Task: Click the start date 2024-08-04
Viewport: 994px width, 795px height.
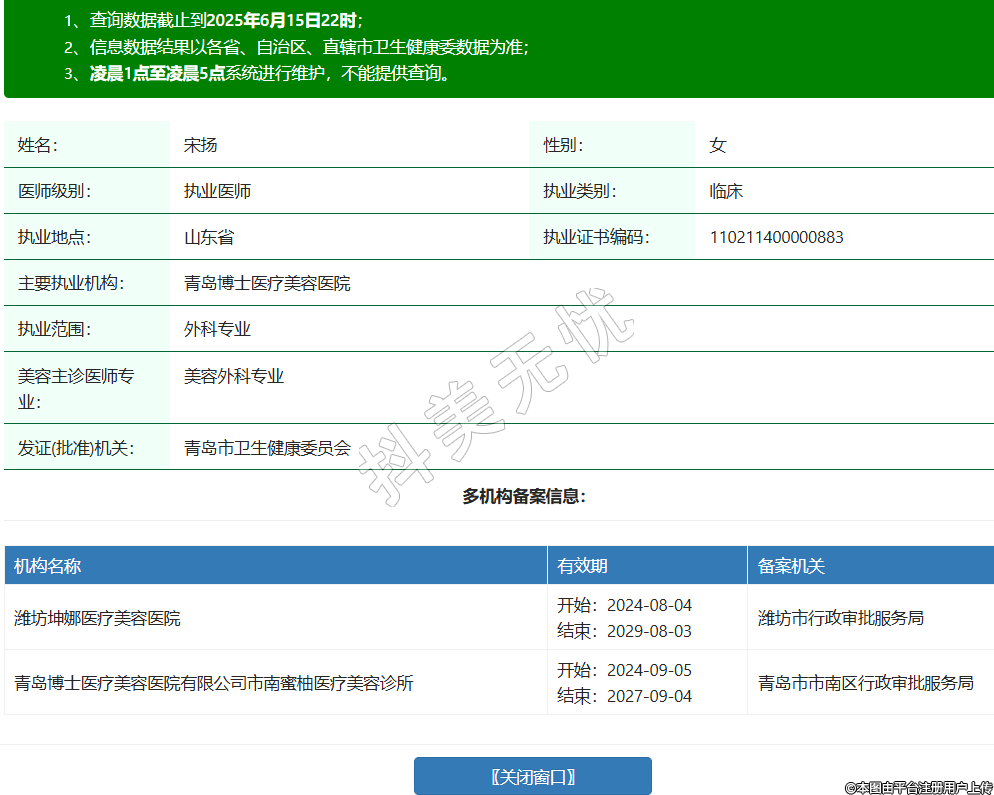Action: click(x=649, y=605)
